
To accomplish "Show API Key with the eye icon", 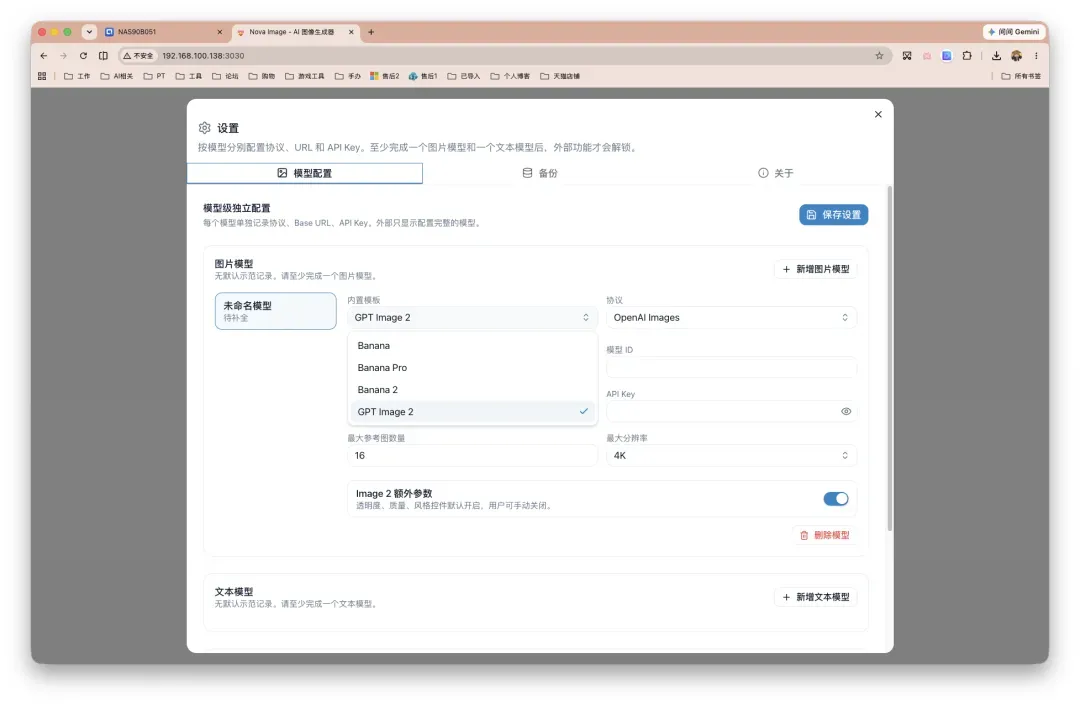I will click(x=846, y=412).
